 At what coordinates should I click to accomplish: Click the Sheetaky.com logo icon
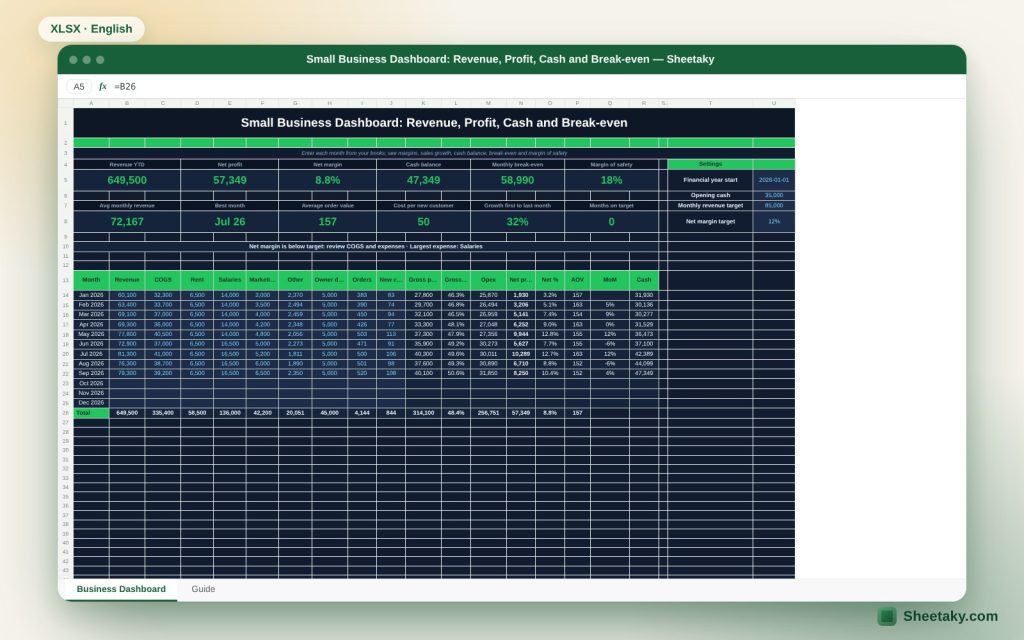point(886,616)
